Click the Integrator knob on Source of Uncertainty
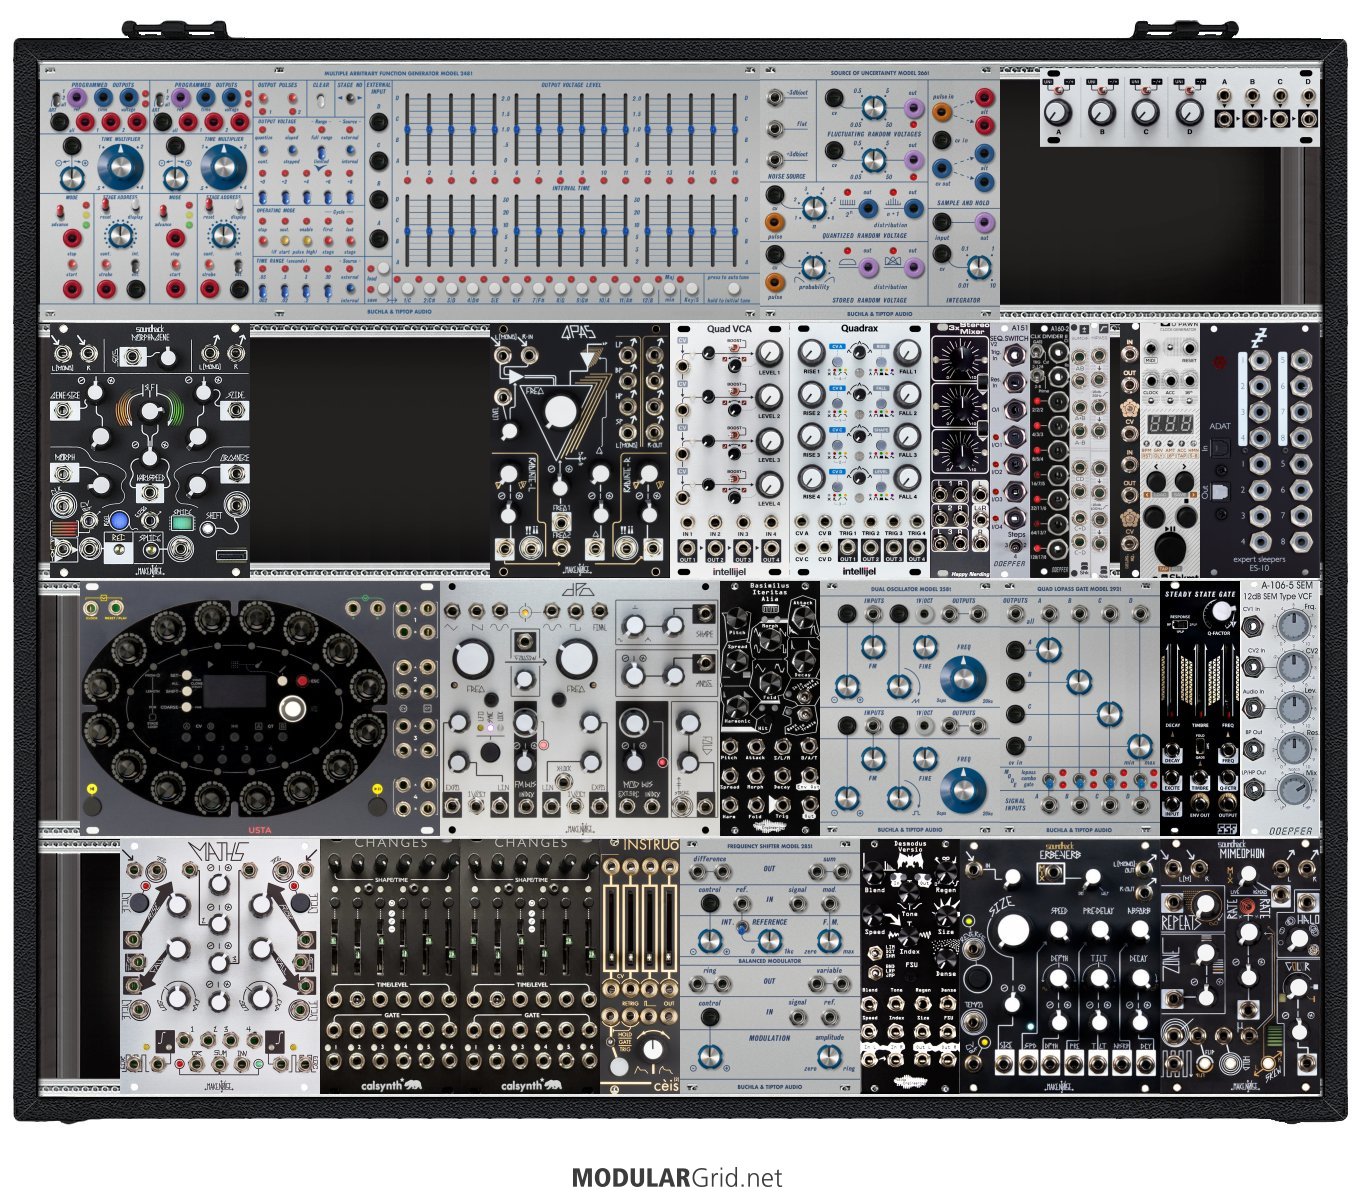The width and height of the screenshot is (1355, 1199). [x=978, y=267]
